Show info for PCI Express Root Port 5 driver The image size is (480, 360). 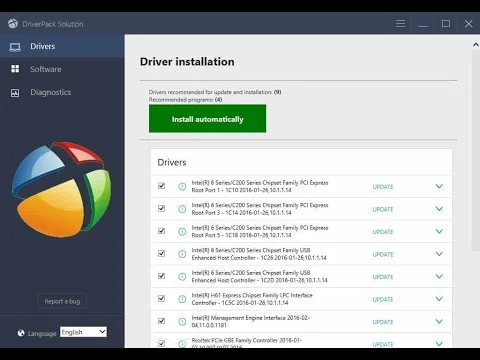pos(182,231)
